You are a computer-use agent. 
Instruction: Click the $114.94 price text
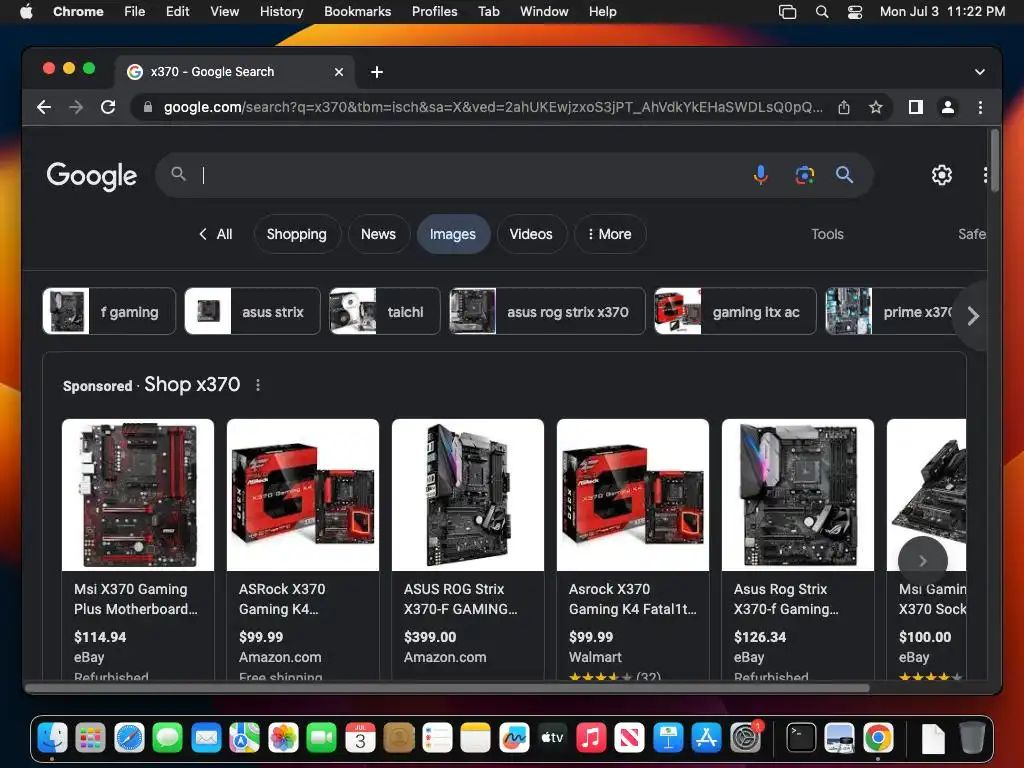(100, 637)
